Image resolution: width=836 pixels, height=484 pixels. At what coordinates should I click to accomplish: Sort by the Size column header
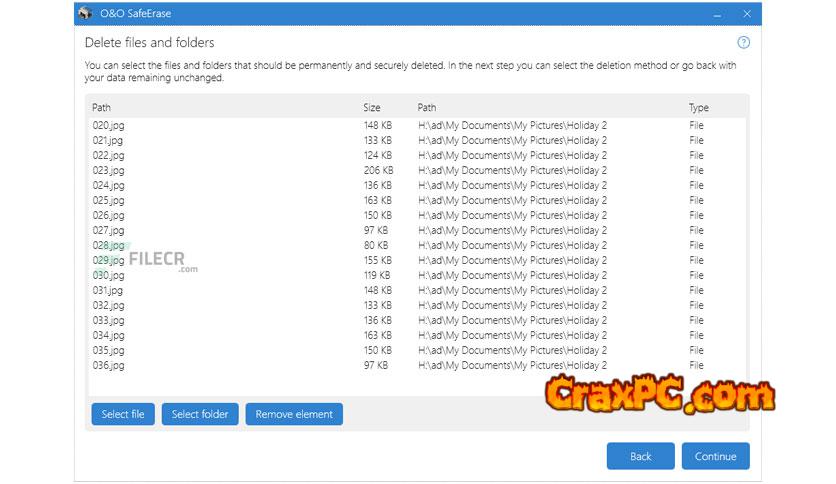click(372, 108)
